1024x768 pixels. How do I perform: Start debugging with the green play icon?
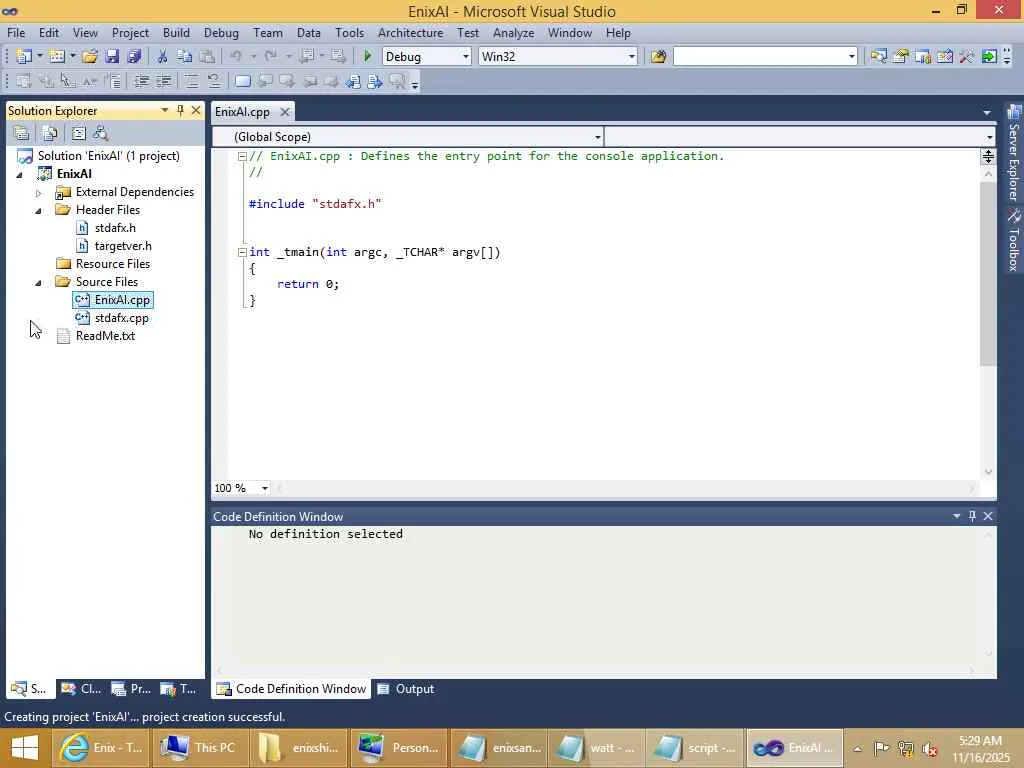pyautogui.click(x=367, y=57)
